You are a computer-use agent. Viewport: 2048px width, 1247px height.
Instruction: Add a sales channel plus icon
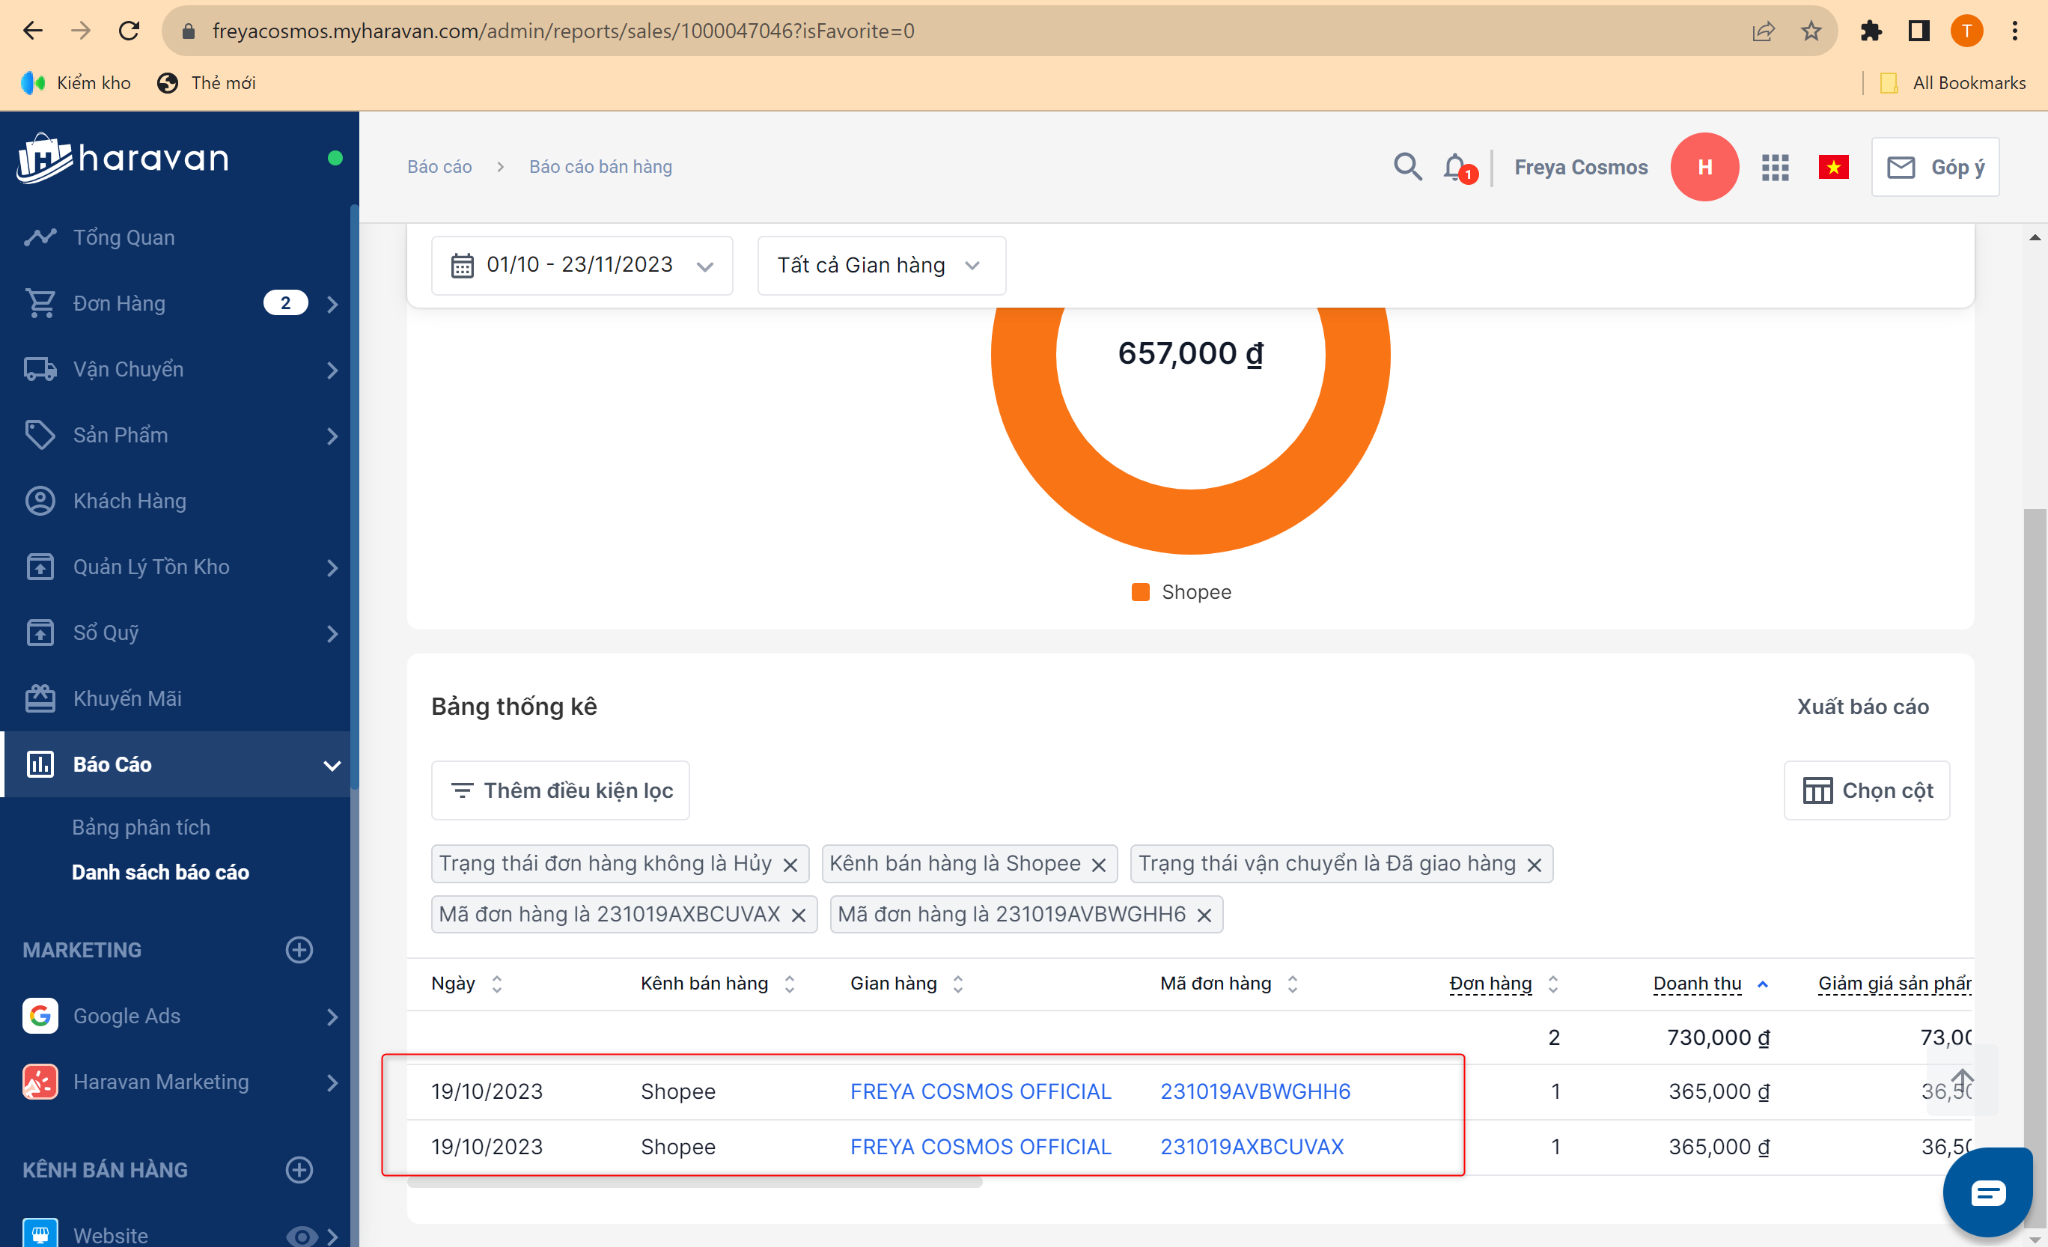299,1170
